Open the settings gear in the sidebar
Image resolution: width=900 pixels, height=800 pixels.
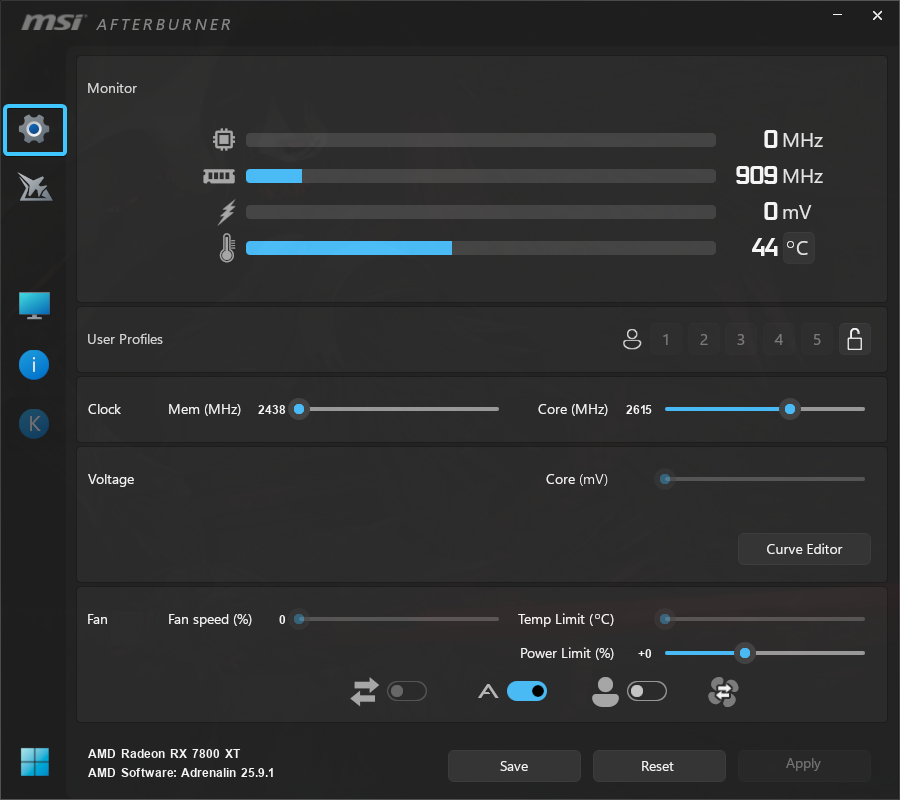coord(35,130)
